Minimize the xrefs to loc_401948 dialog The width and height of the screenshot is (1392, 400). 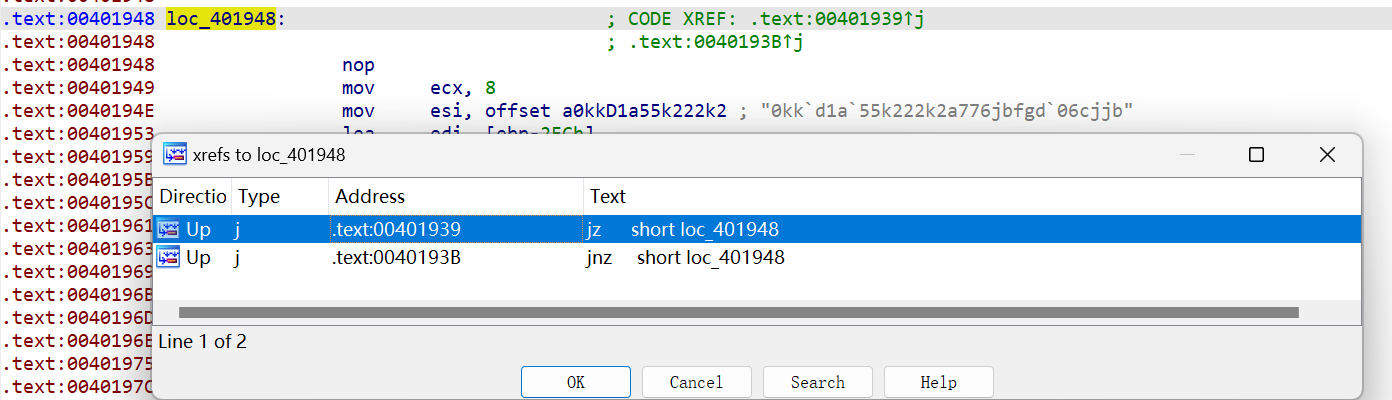(x=1187, y=155)
